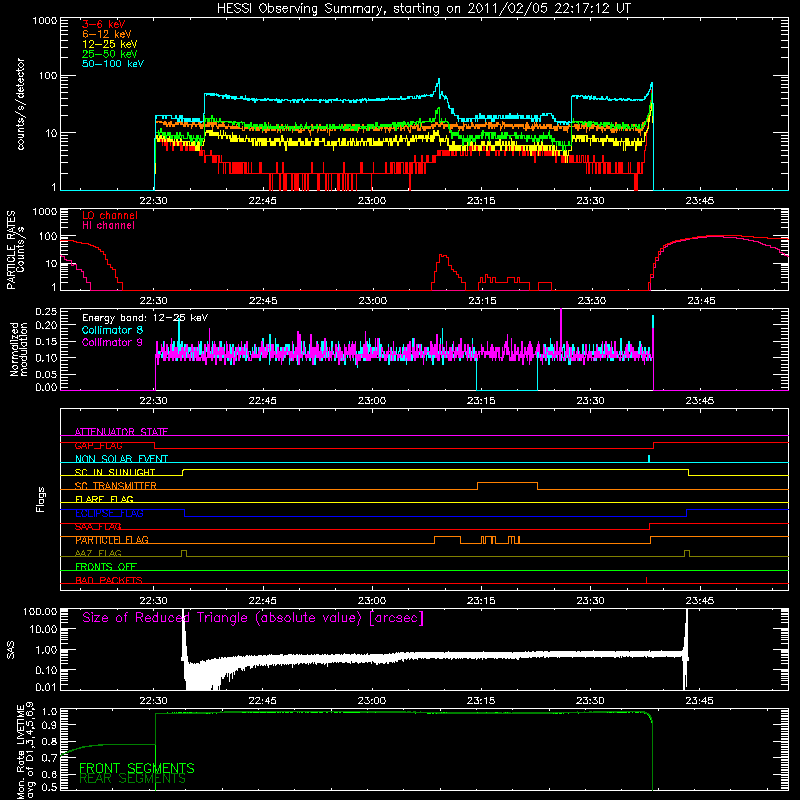Click the HESSI Observing Summary title
Viewport: 800px width, 800px height.
tap(424, 8)
